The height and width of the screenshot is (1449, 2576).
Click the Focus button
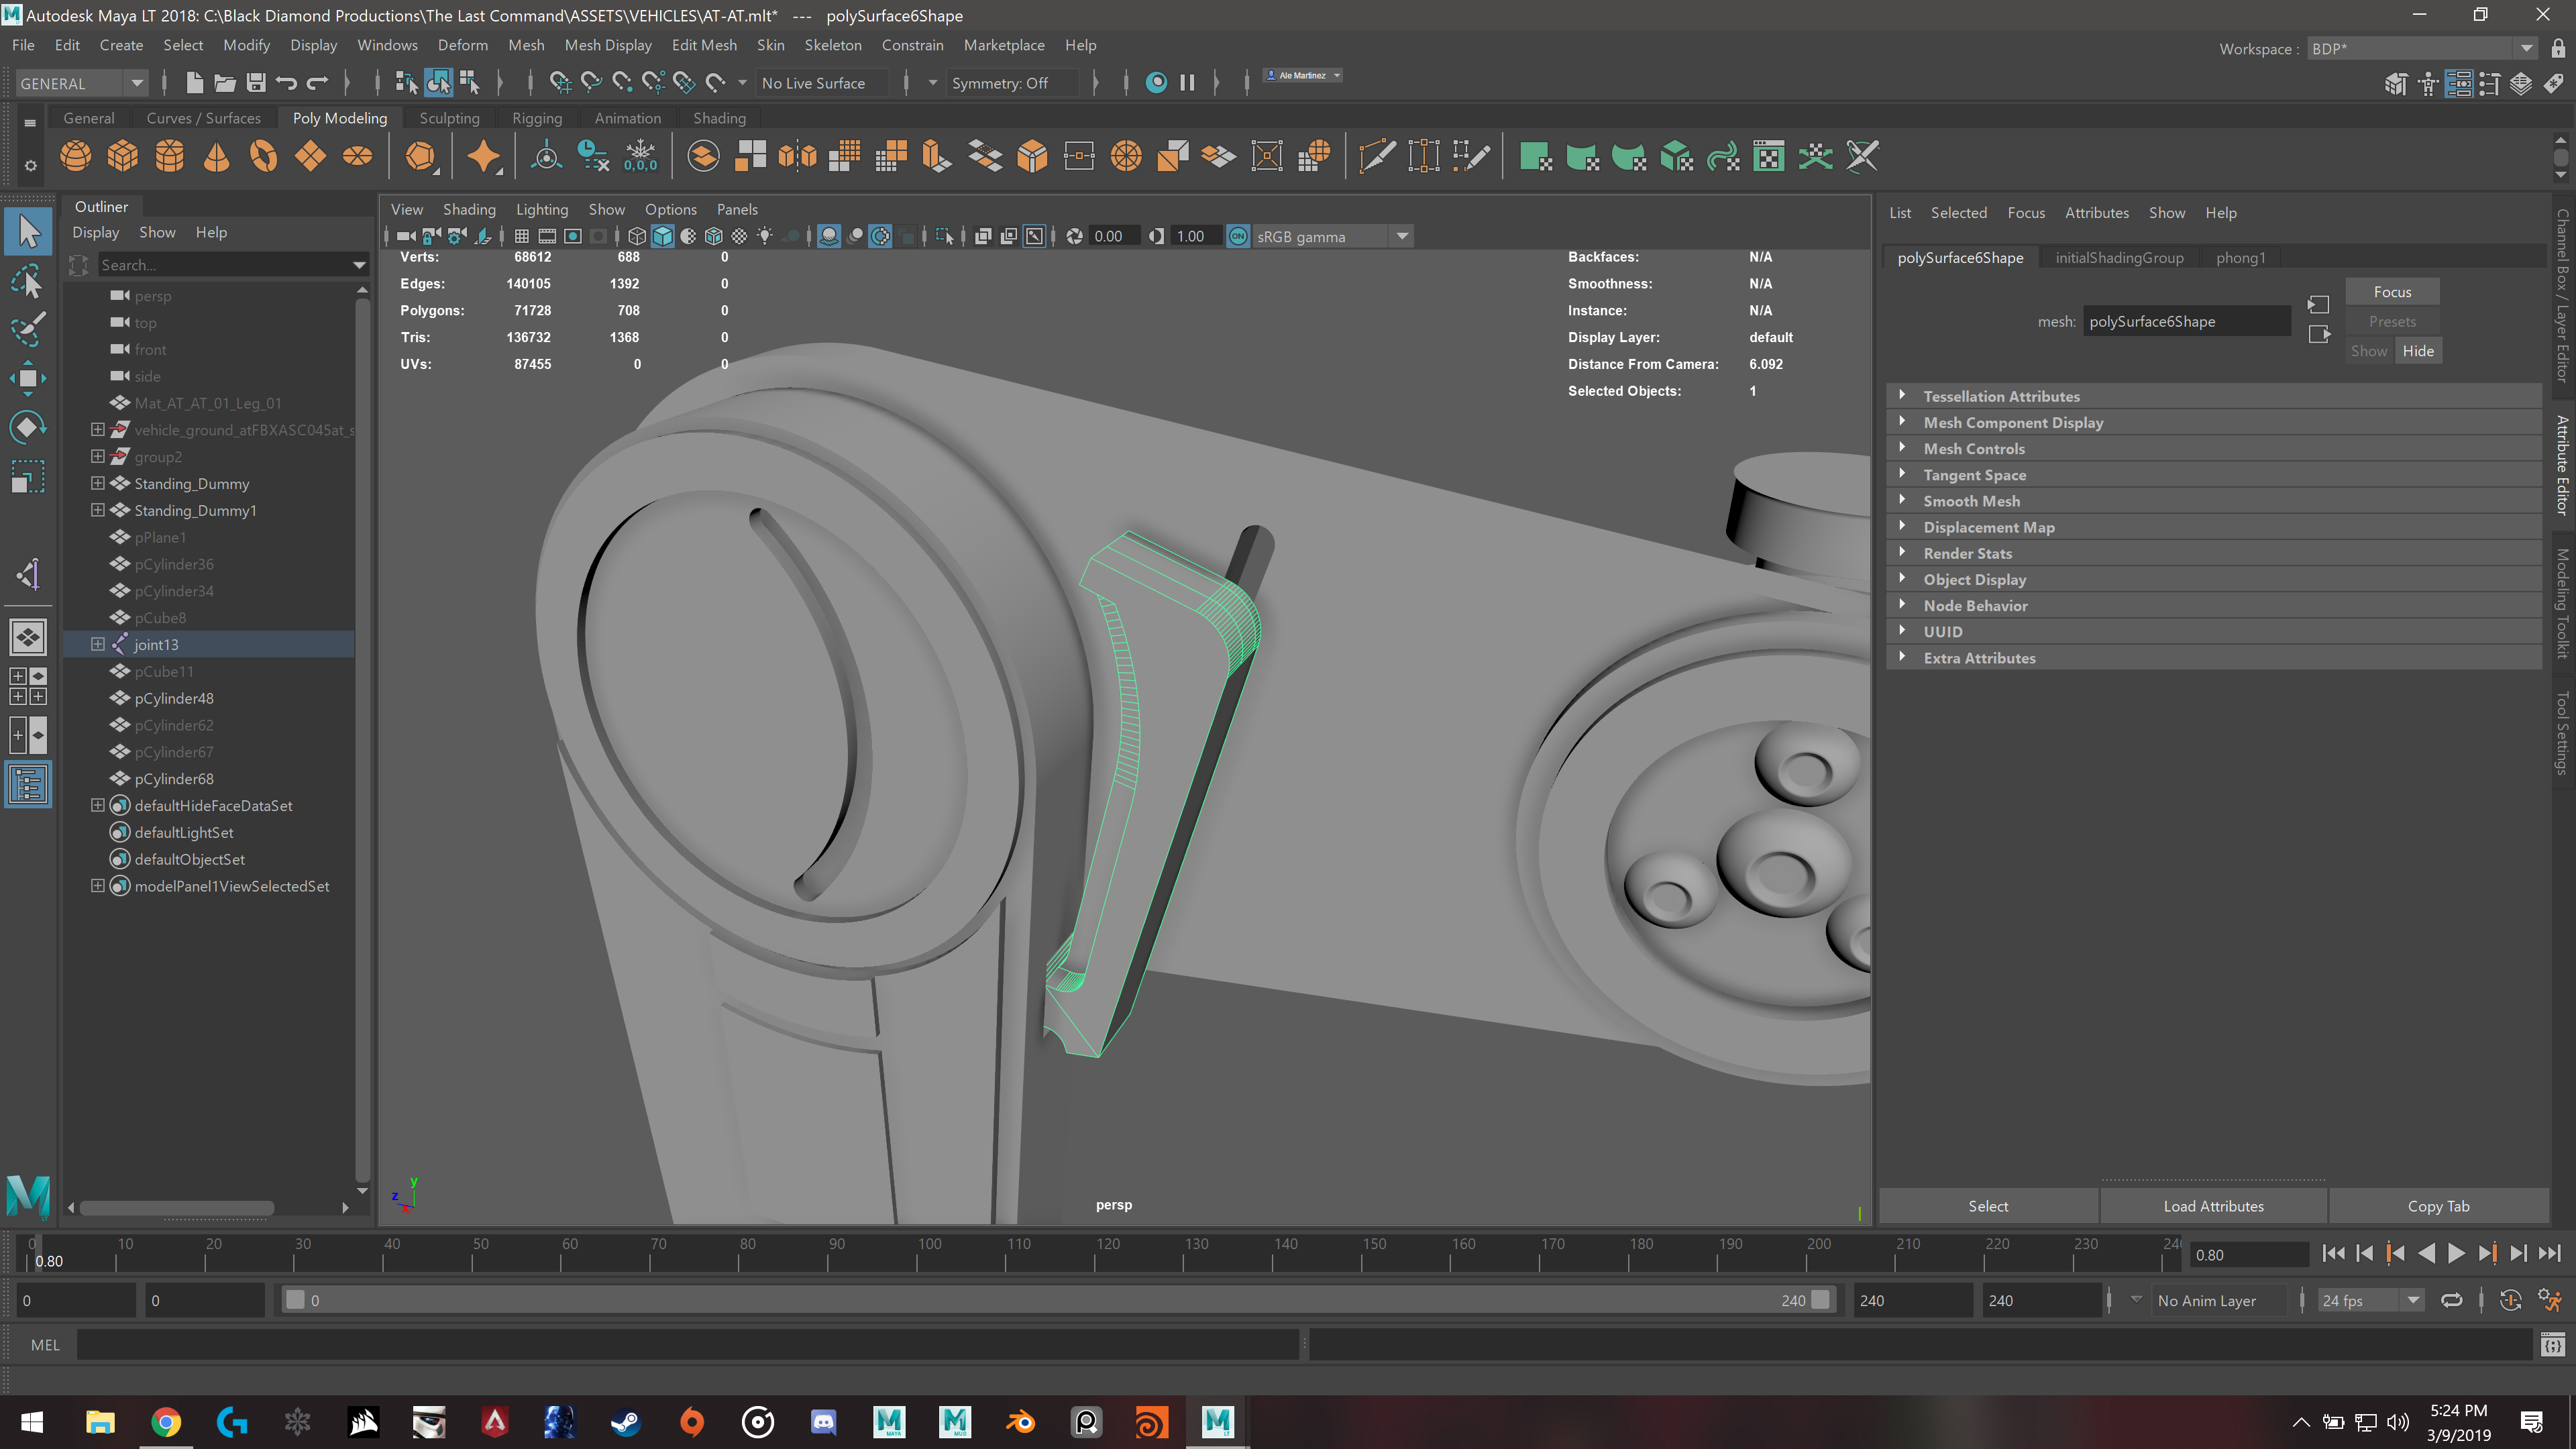coord(2392,292)
